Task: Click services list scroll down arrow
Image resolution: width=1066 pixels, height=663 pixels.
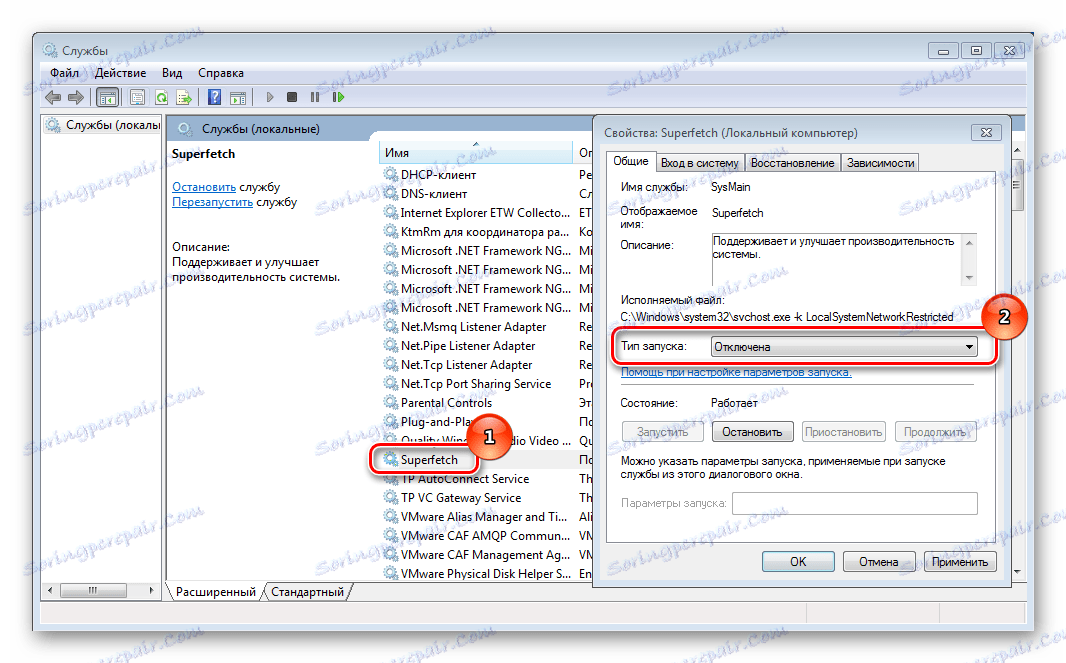Action: [x=1017, y=572]
